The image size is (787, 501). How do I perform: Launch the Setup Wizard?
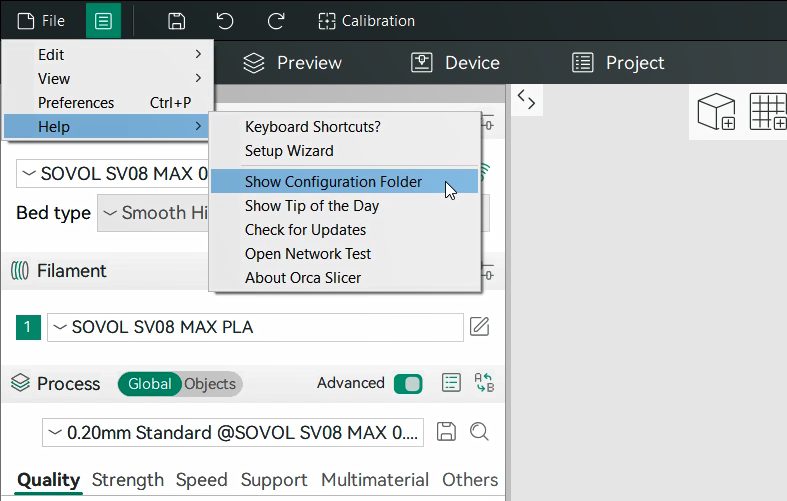pyautogui.click(x=344, y=151)
